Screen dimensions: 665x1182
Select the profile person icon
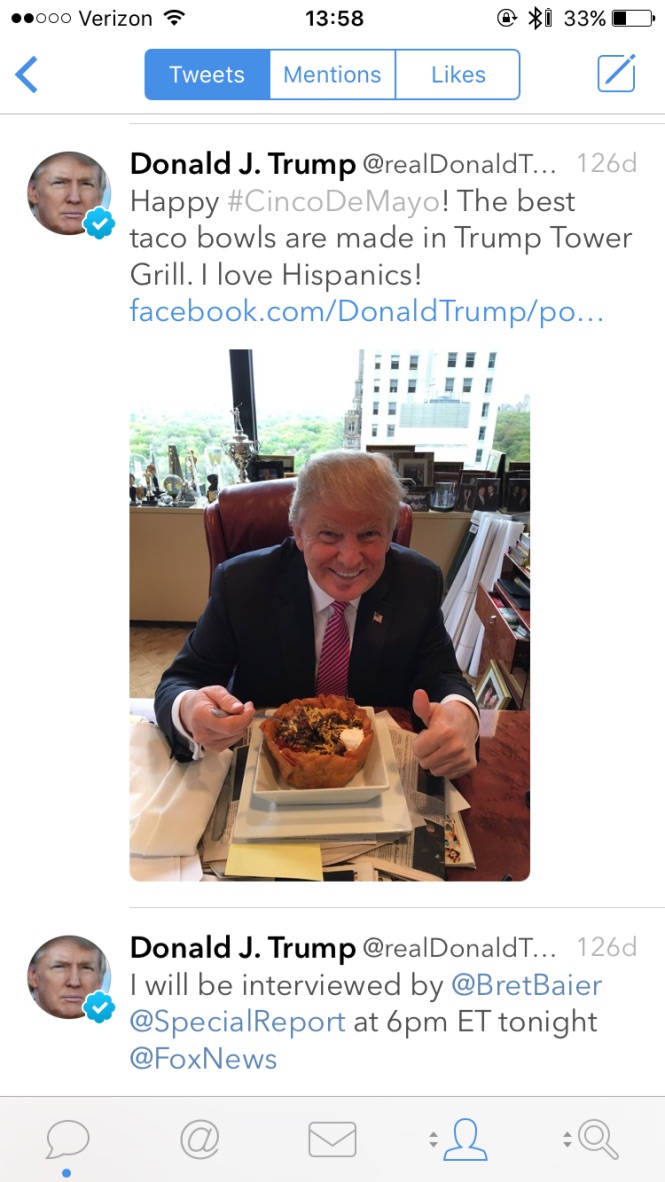click(x=465, y=1139)
